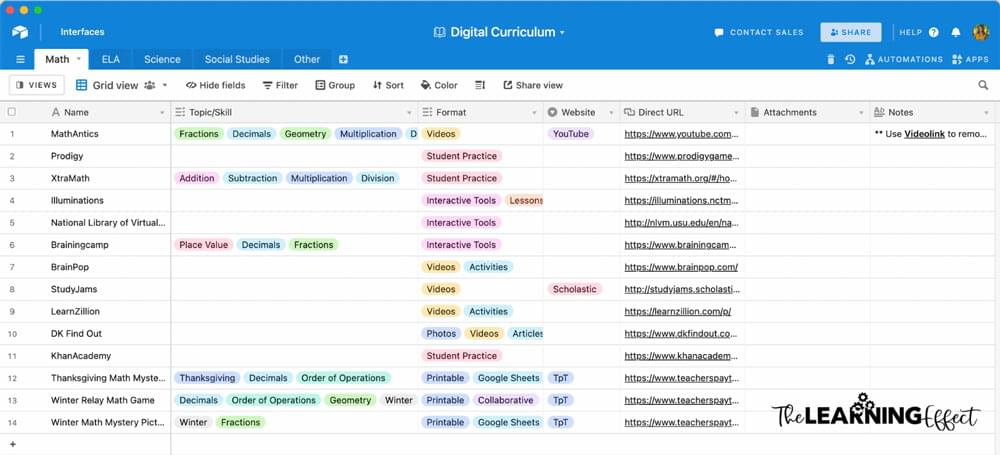Open the BrainPop URL link

(680, 267)
